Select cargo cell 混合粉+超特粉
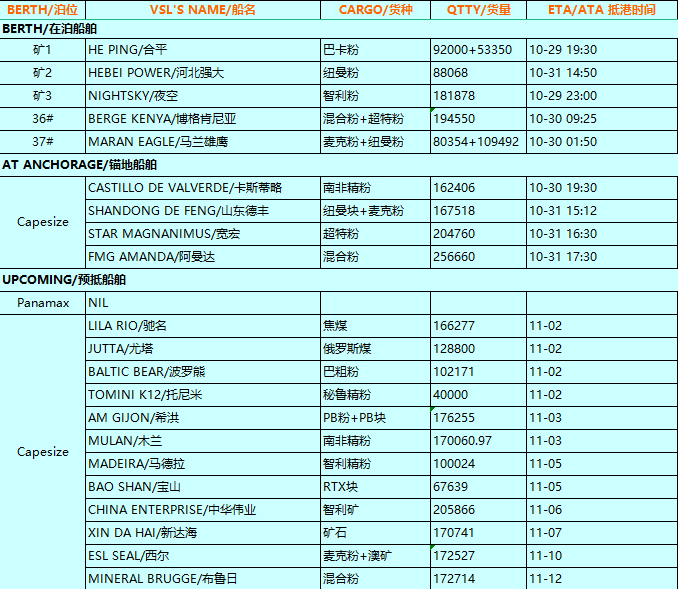 (375, 118)
